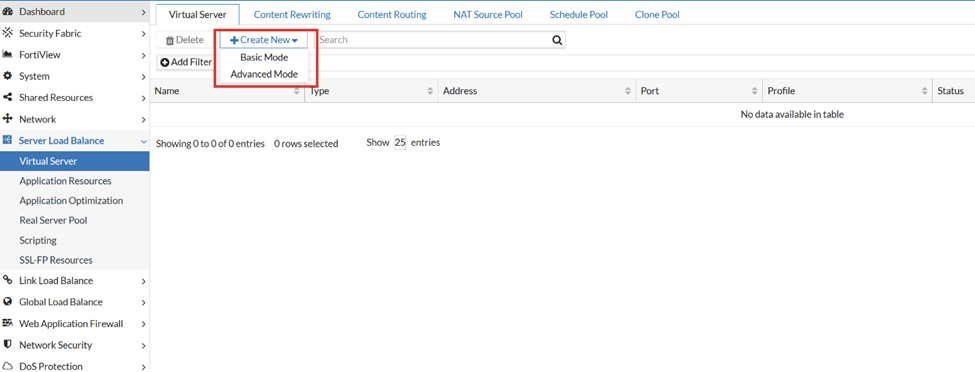
Task: Expand the Security Fabric chevron
Action: tap(143, 34)
